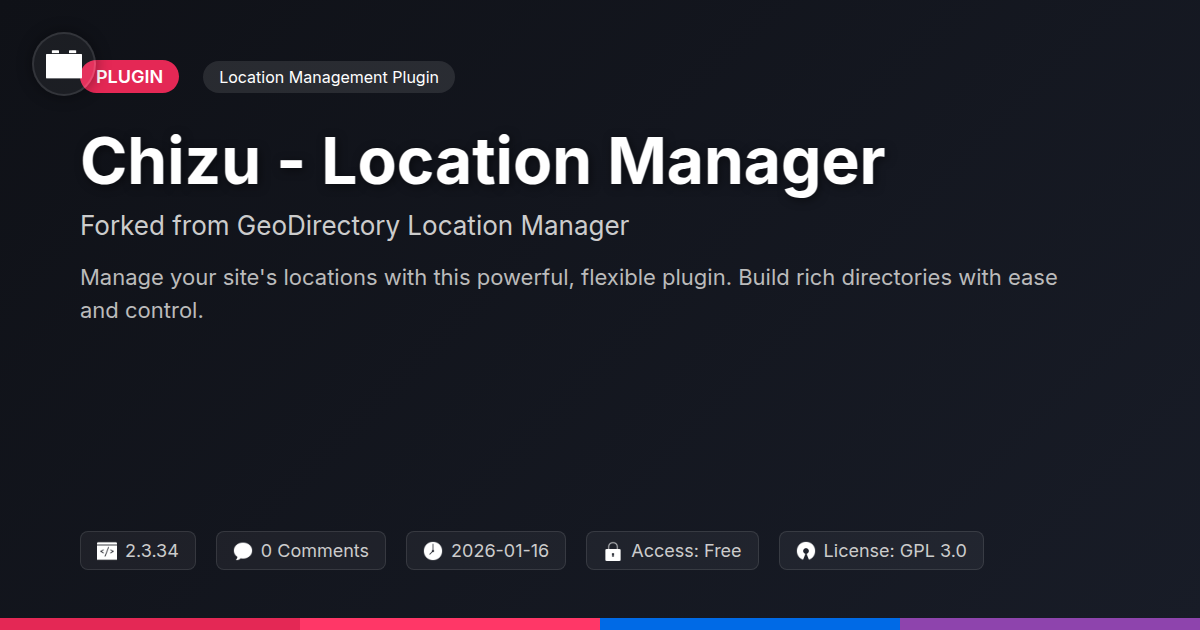Click the padlock access icon

pyautogui.click(x=613, y=551)
